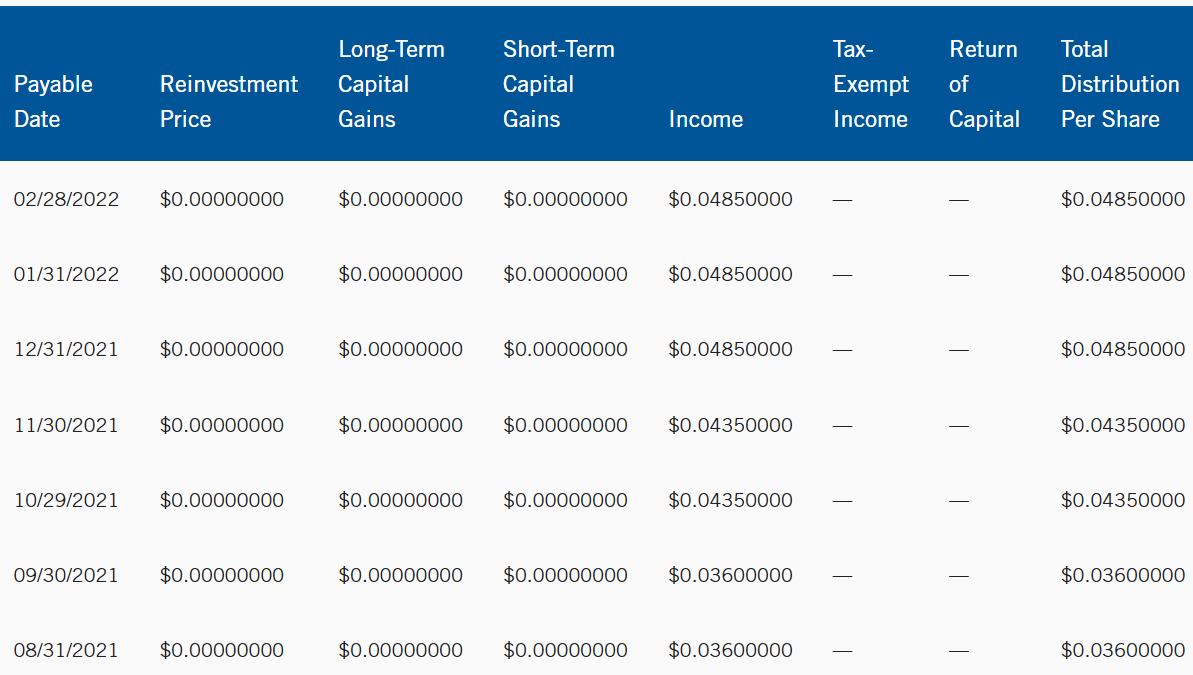Click the Payable Date column header
This screenshot has width=1193, height=675.
click(x=53, y=101)
